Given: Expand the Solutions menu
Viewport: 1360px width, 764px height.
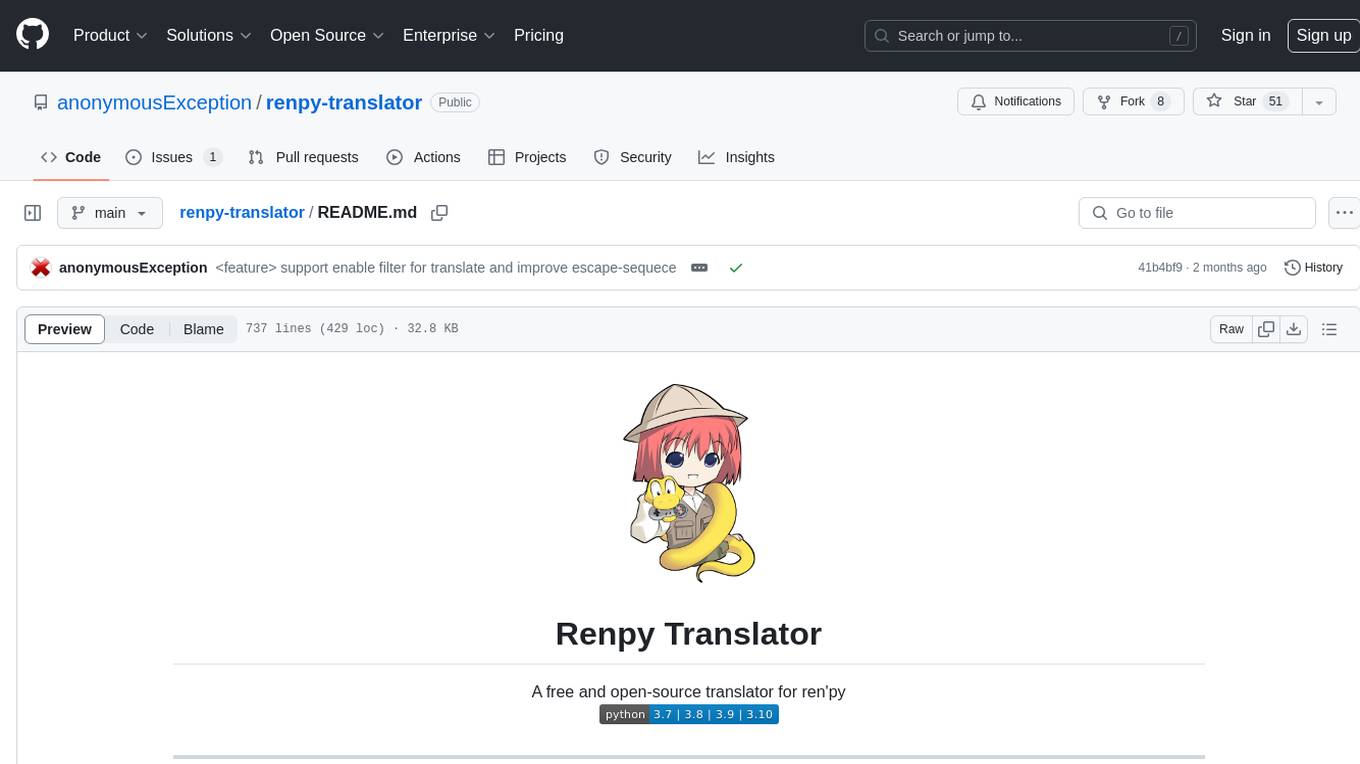Looking at the screenshot, I should click(209, 35).
